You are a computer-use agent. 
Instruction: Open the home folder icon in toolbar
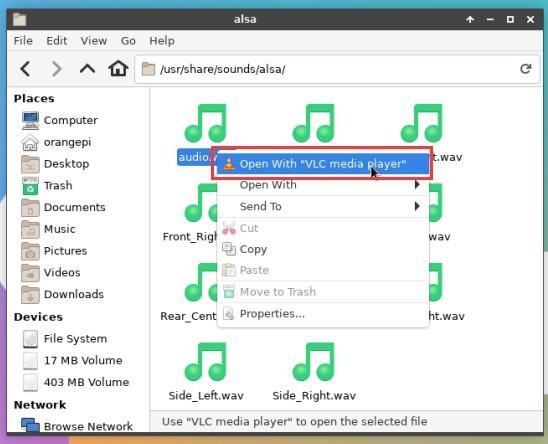click(118, 69)
